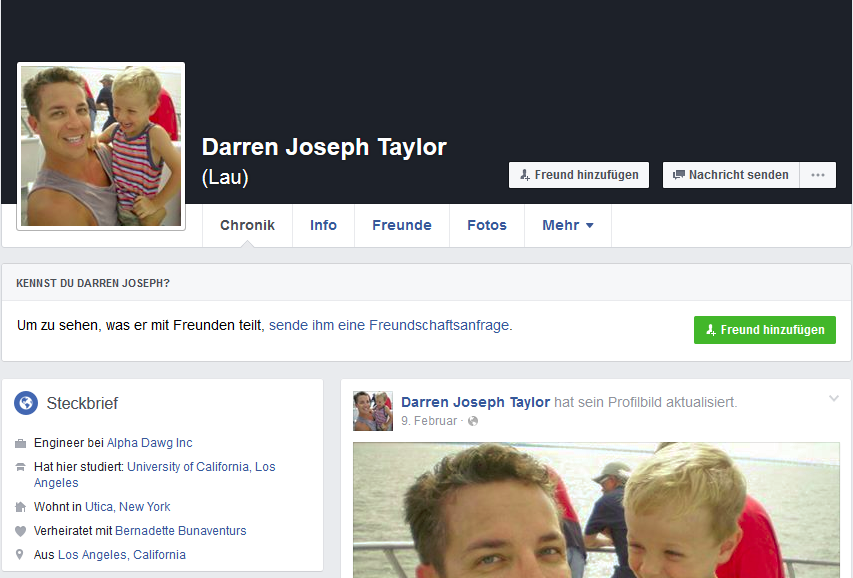Viewport: 853px width, 578px height.
Task: Open the Info tab
Action: (323, 225)
